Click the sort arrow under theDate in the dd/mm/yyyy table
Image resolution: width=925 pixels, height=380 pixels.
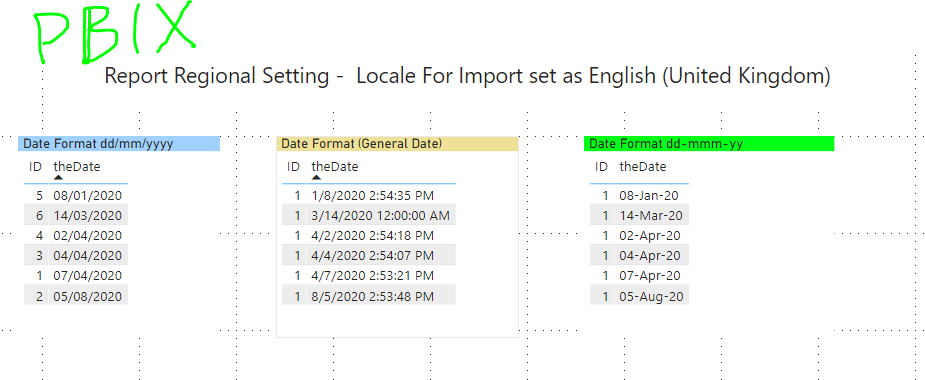coord(58,177)
